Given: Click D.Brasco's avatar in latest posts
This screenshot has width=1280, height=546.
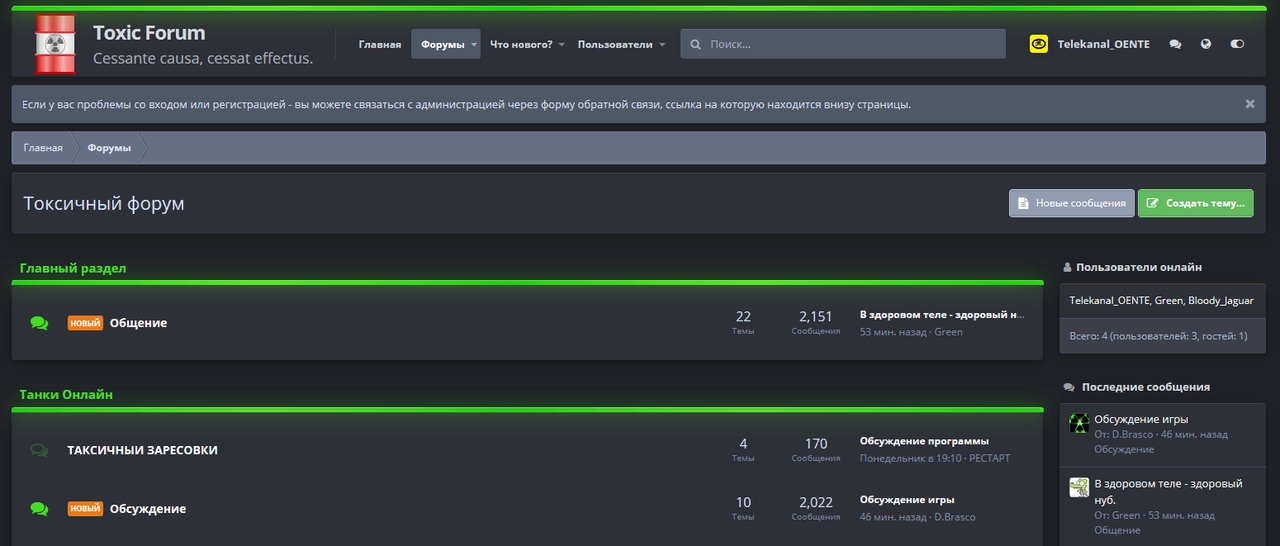Looking at the screenshot, I should [x=1079, y=423].
